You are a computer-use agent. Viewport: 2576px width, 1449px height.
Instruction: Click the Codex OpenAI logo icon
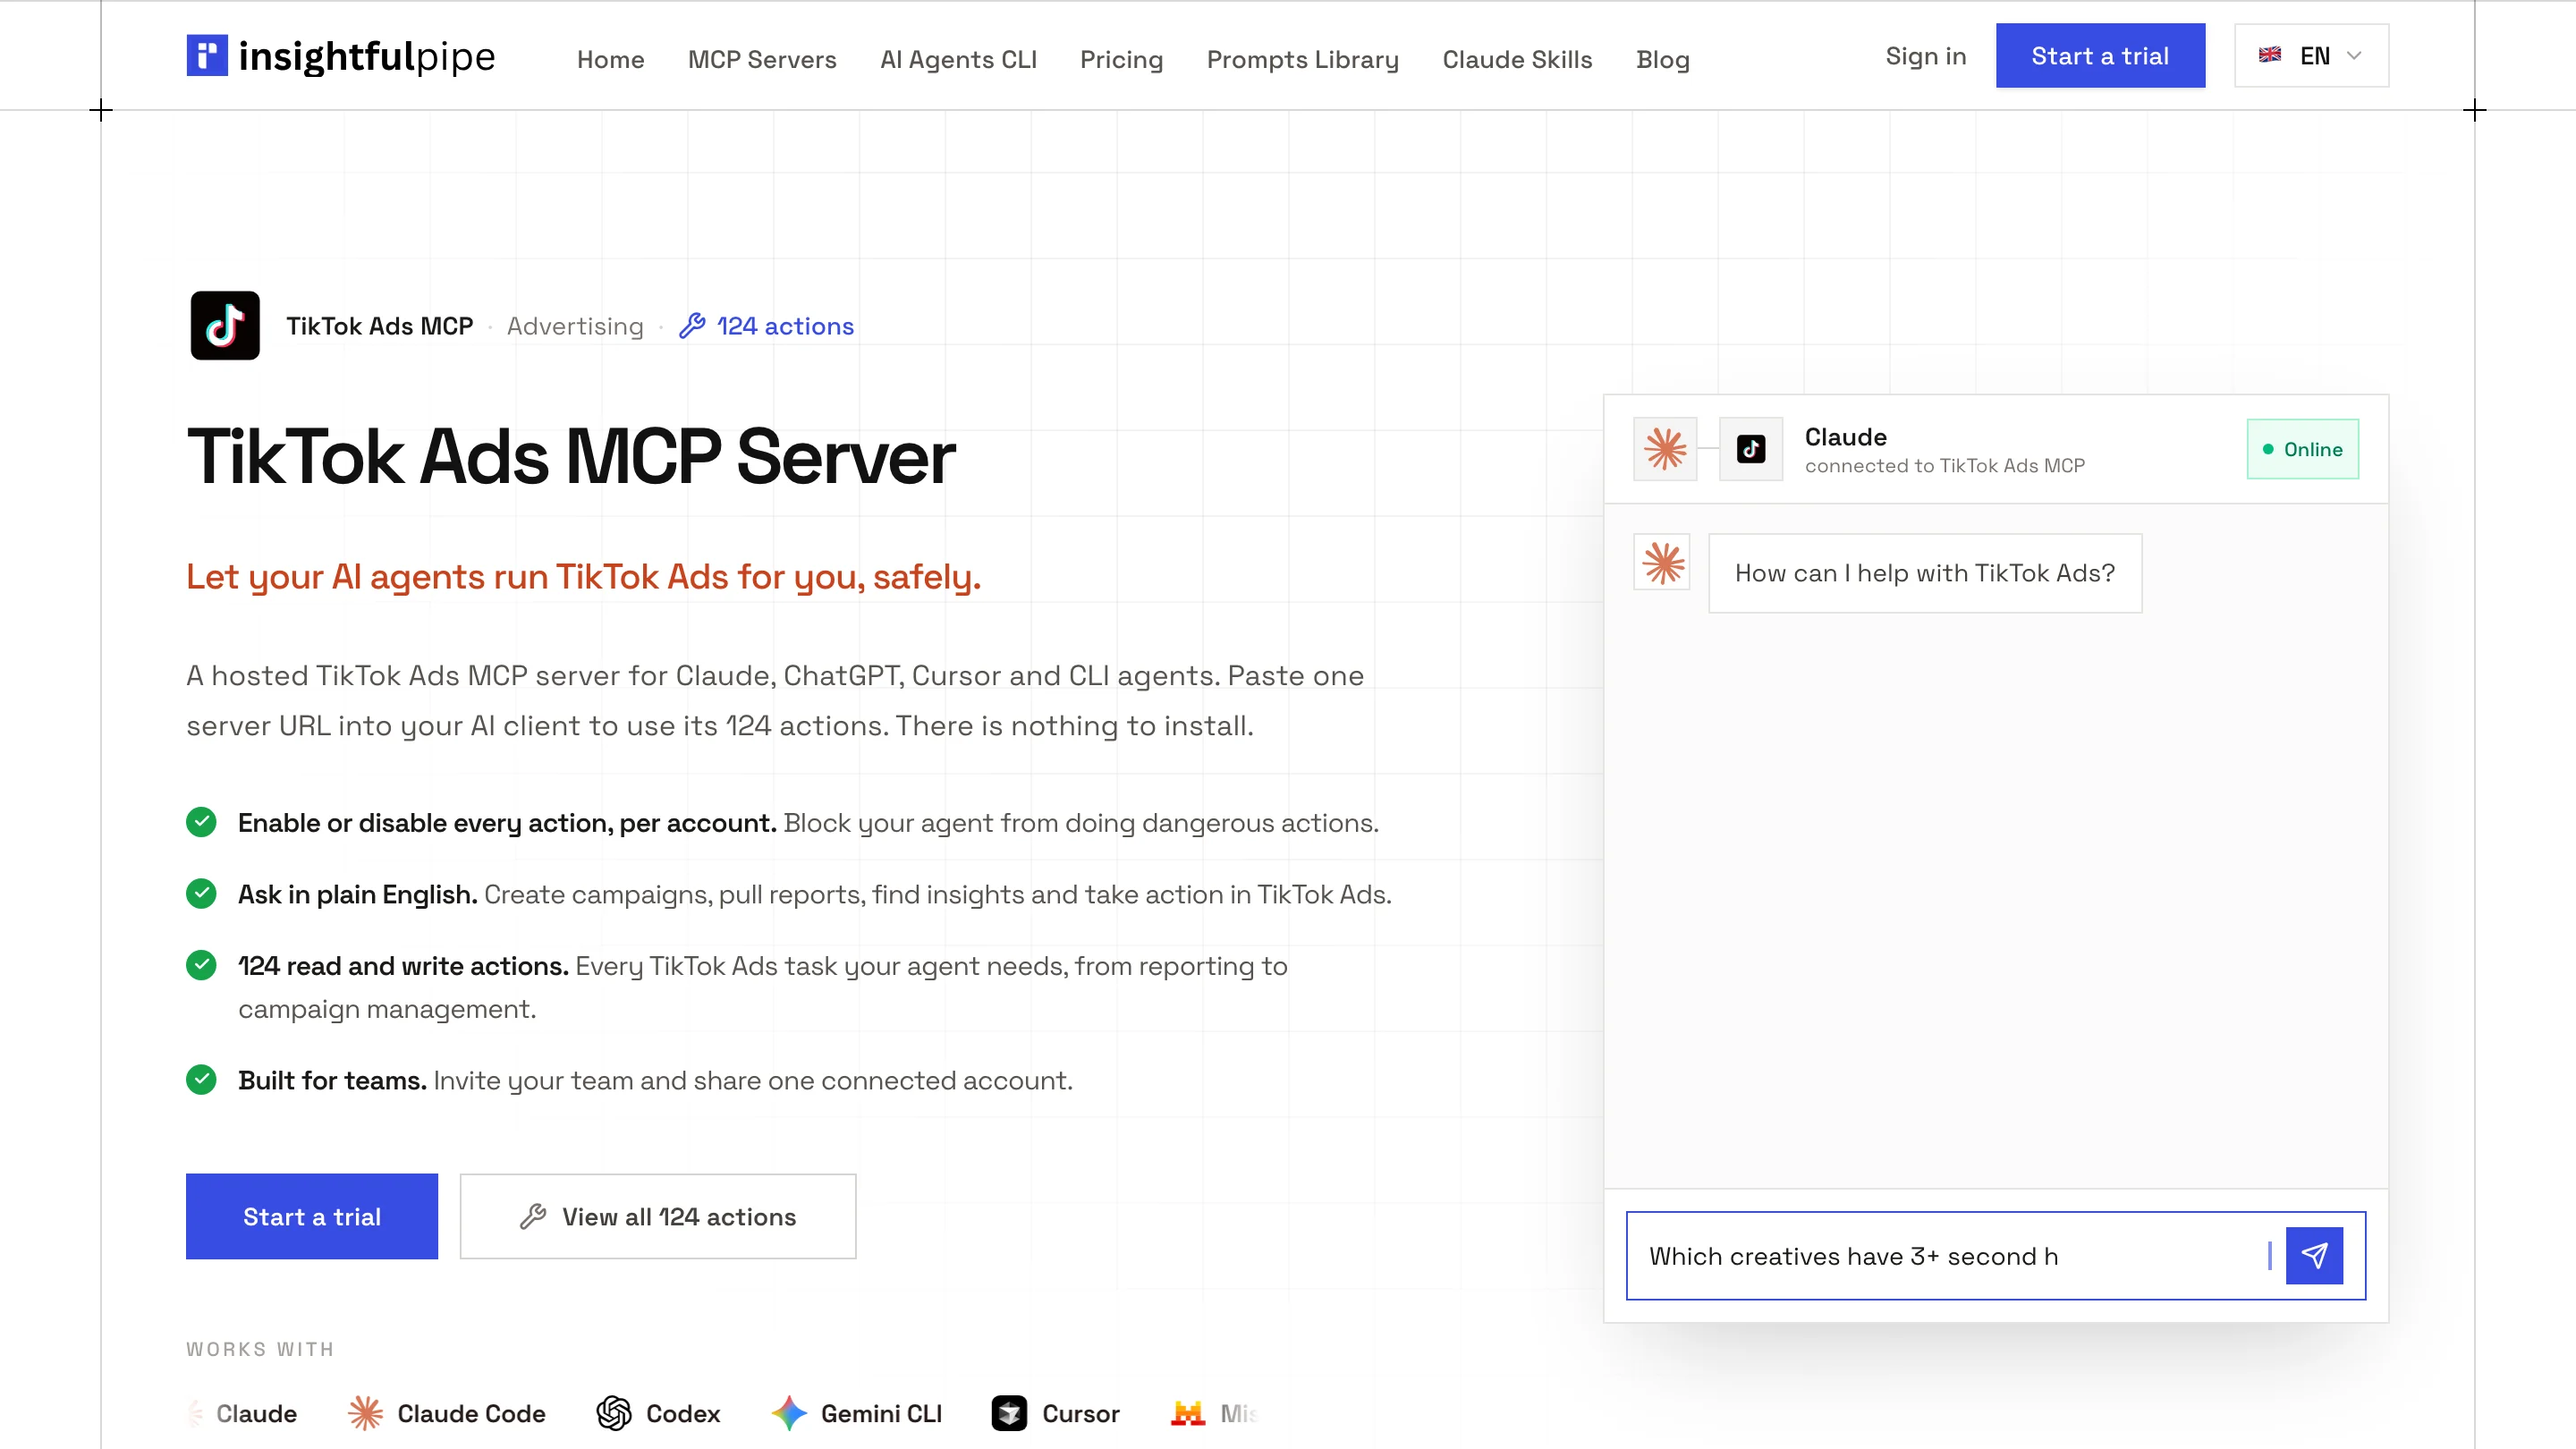(x=614, y=1413)
